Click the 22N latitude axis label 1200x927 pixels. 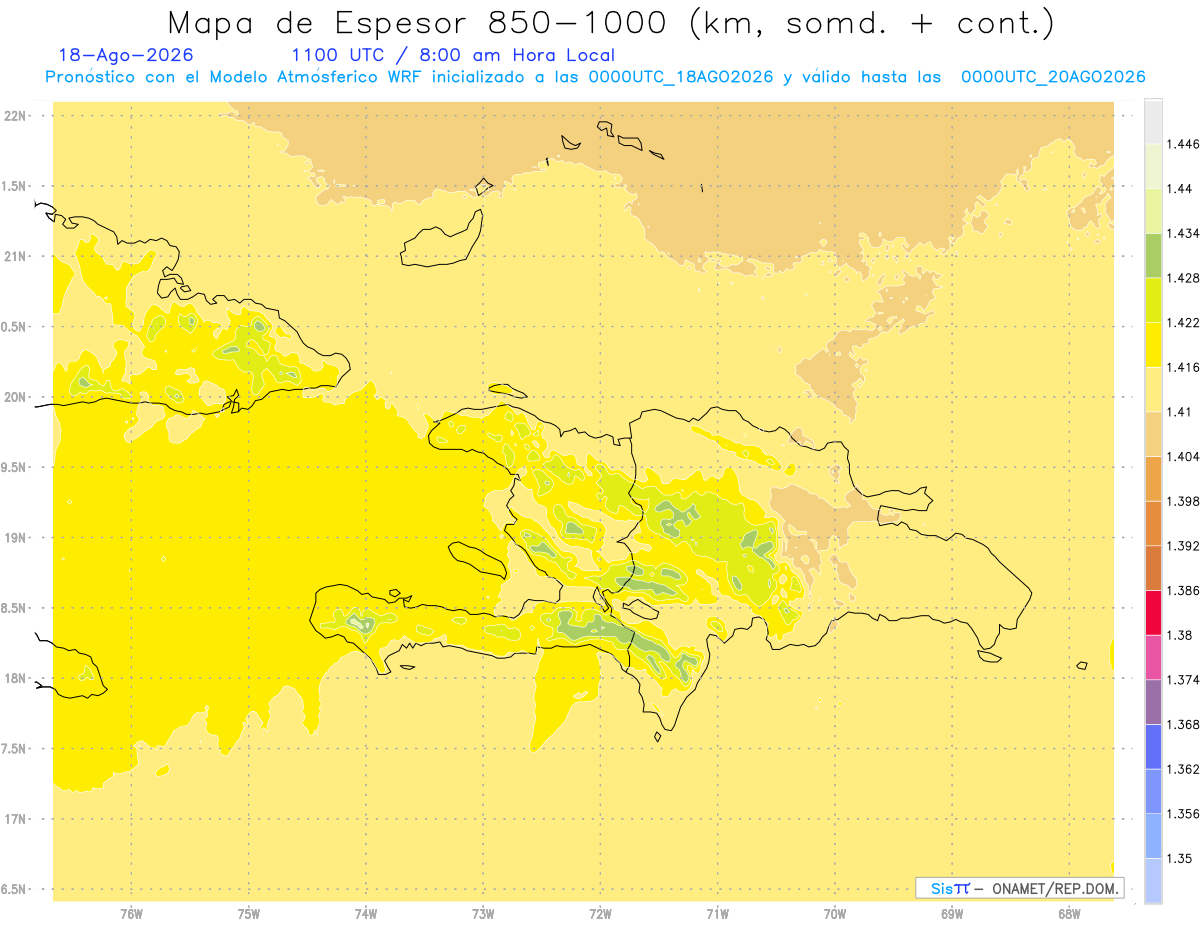pos(14,116)
